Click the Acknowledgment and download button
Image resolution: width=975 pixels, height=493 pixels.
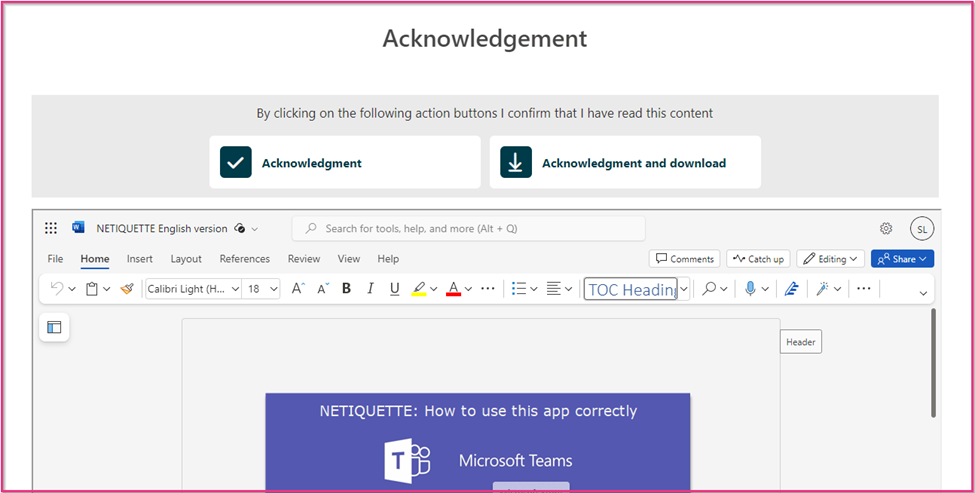[x=625, y=163]
